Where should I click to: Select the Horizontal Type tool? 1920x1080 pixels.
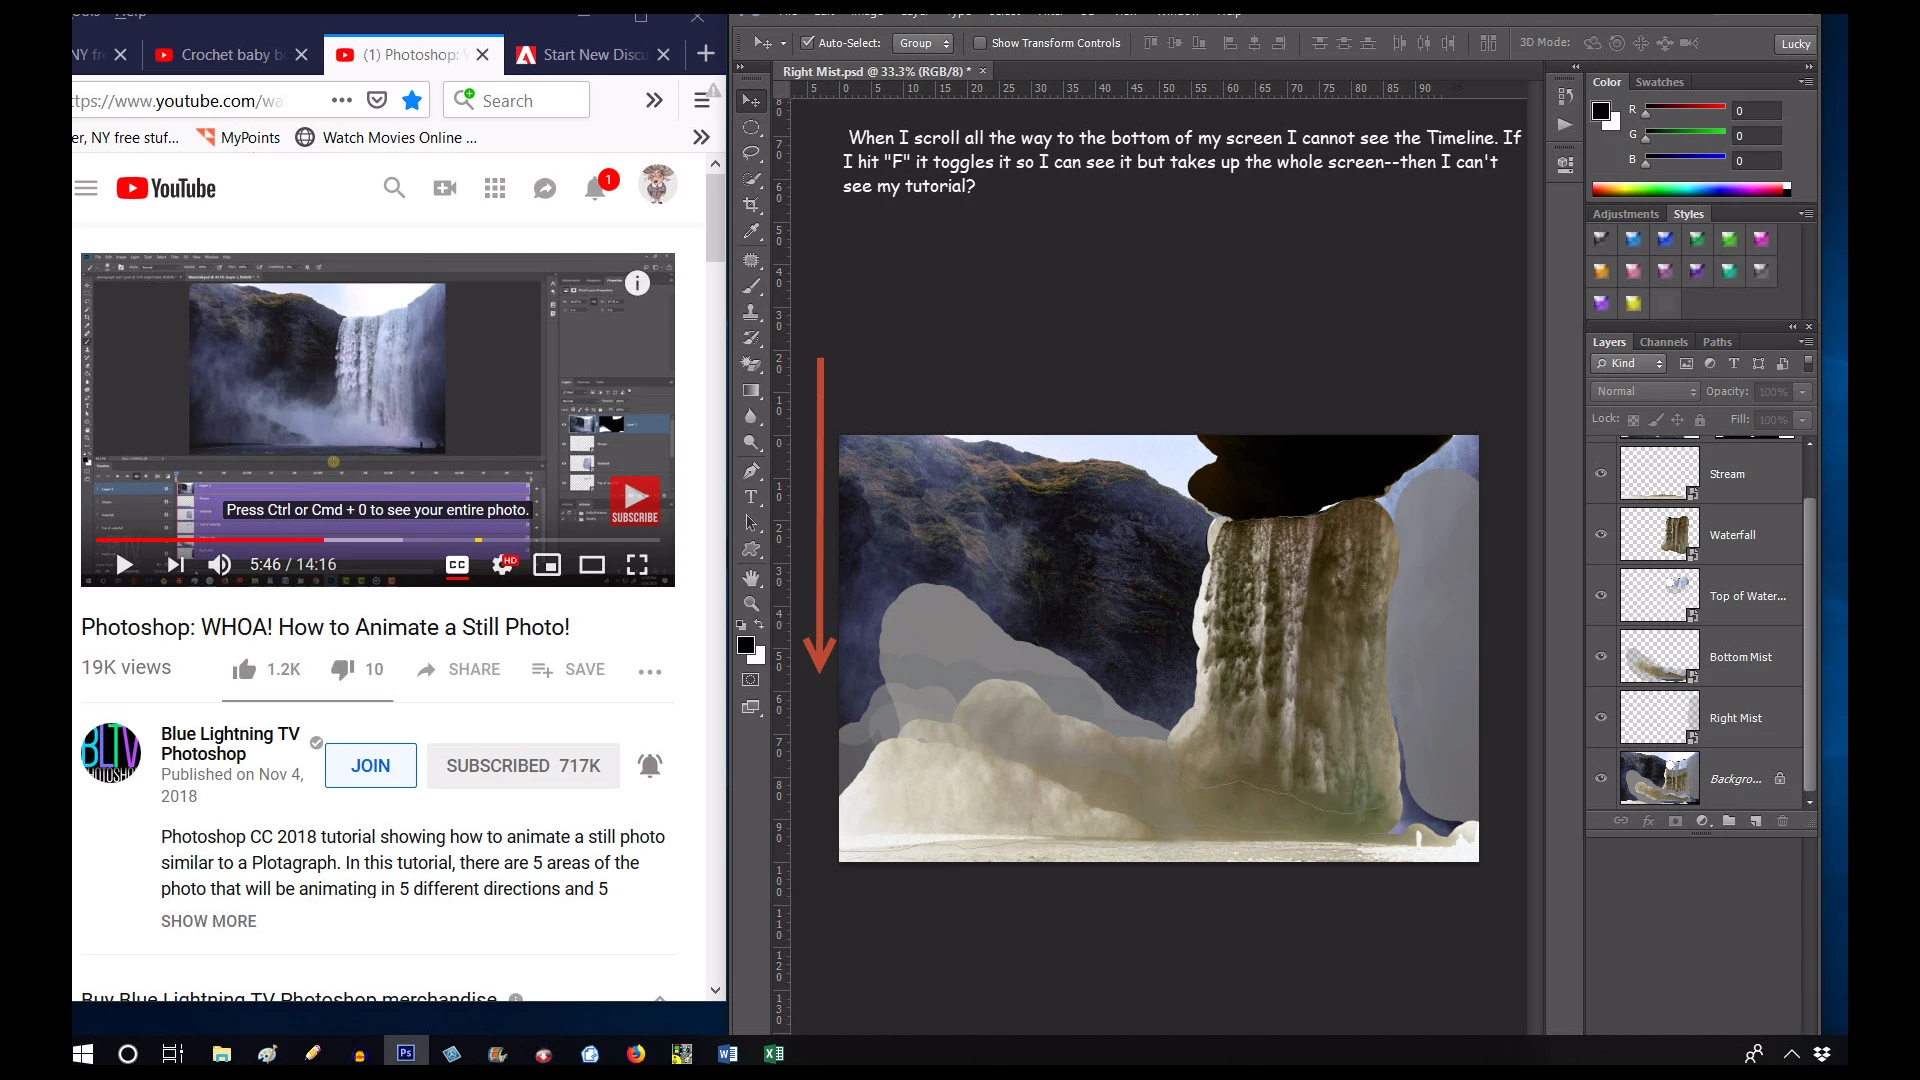coord(751,497)
